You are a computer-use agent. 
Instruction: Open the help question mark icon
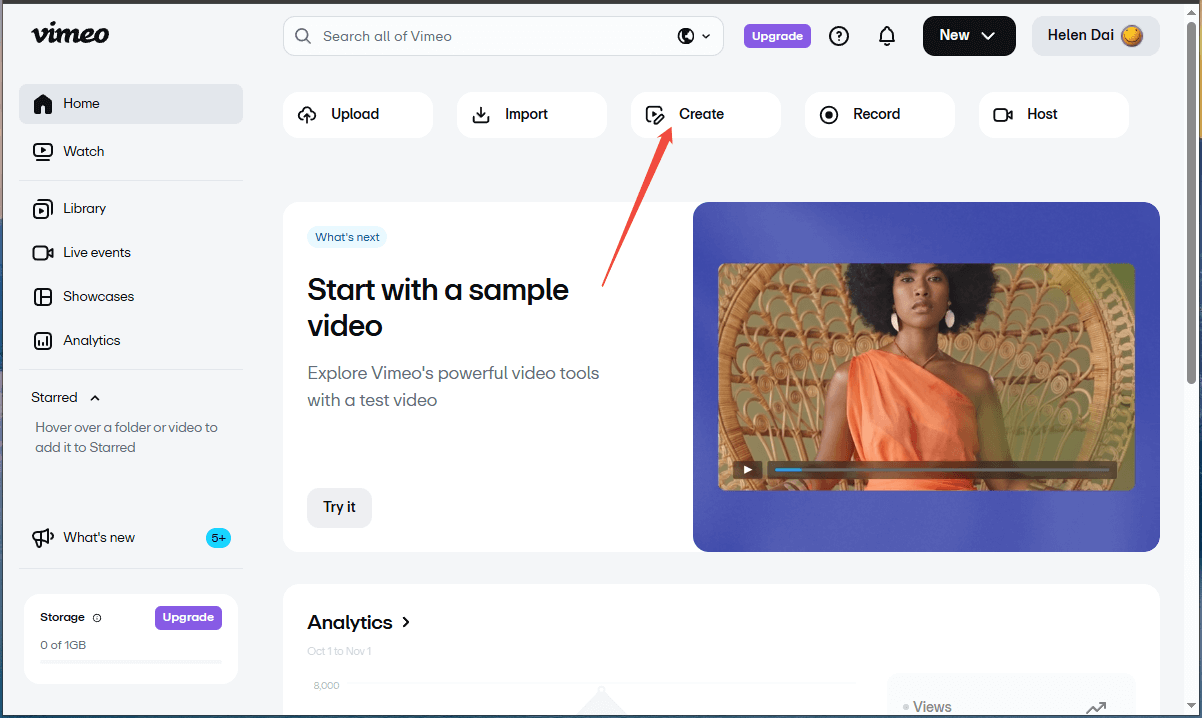click(x=838, y=36)
